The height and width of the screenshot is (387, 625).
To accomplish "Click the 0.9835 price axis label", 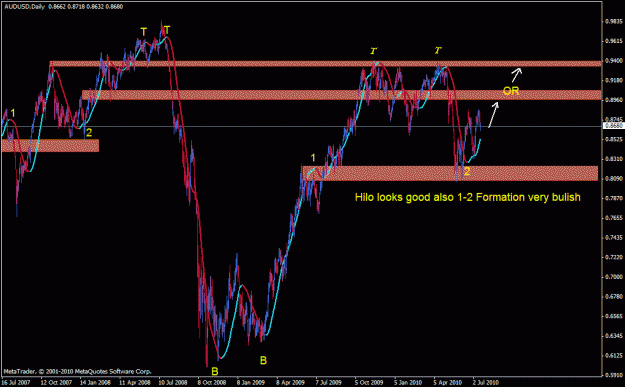I will tap(614, 22).
